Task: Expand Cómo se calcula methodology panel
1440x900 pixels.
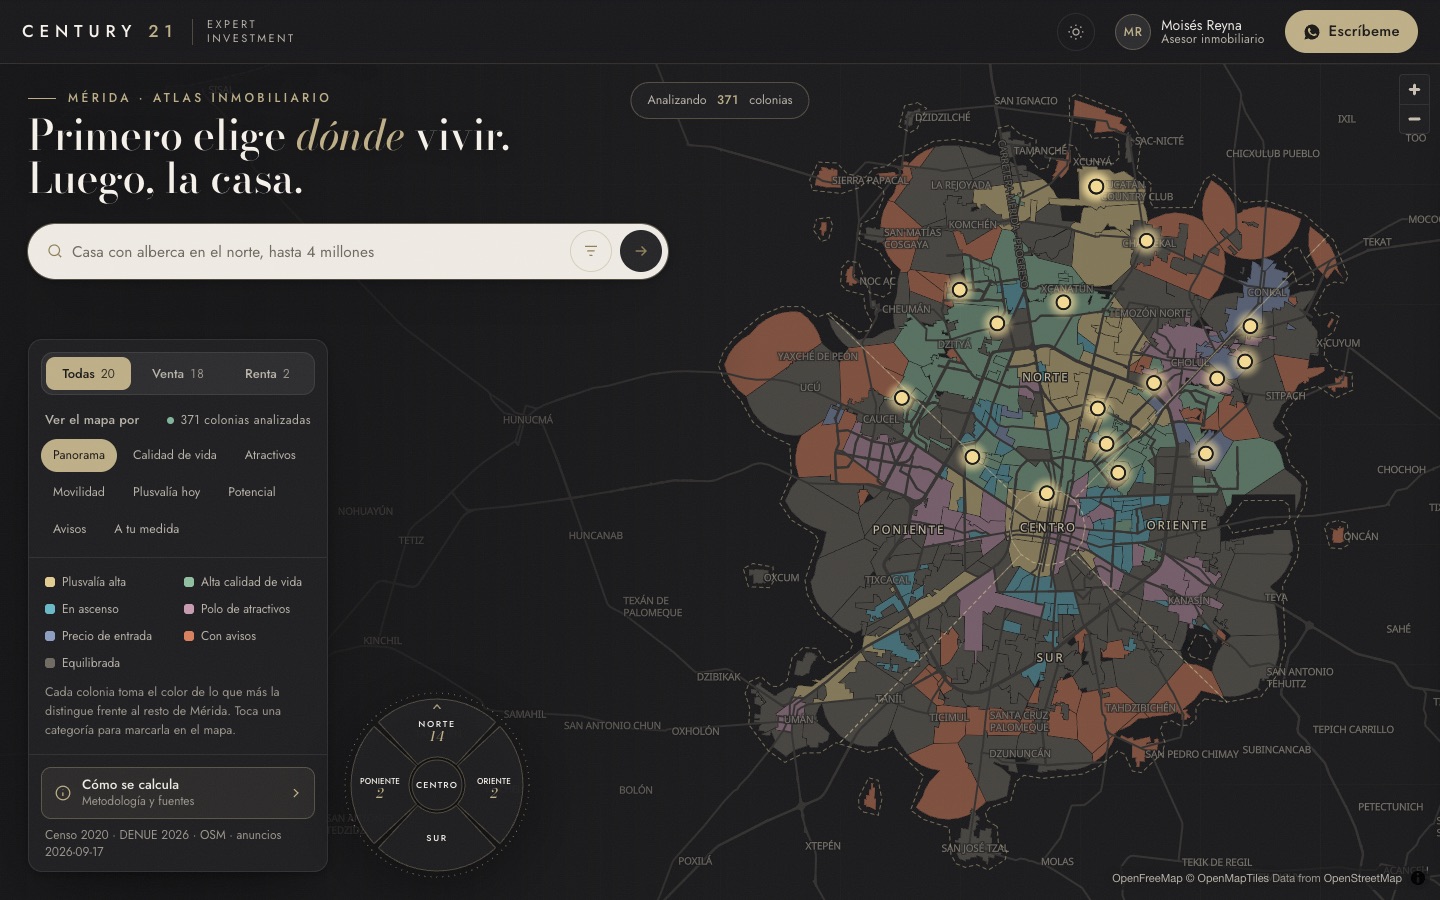Action: (x=178, y=792)
